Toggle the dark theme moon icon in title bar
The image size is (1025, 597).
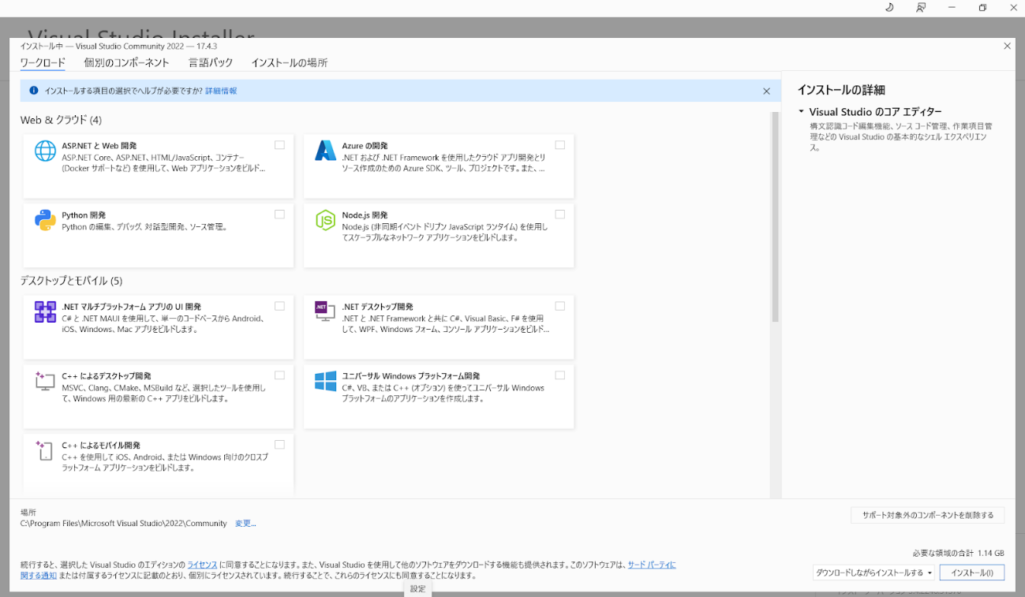click(x=889, y=8)
